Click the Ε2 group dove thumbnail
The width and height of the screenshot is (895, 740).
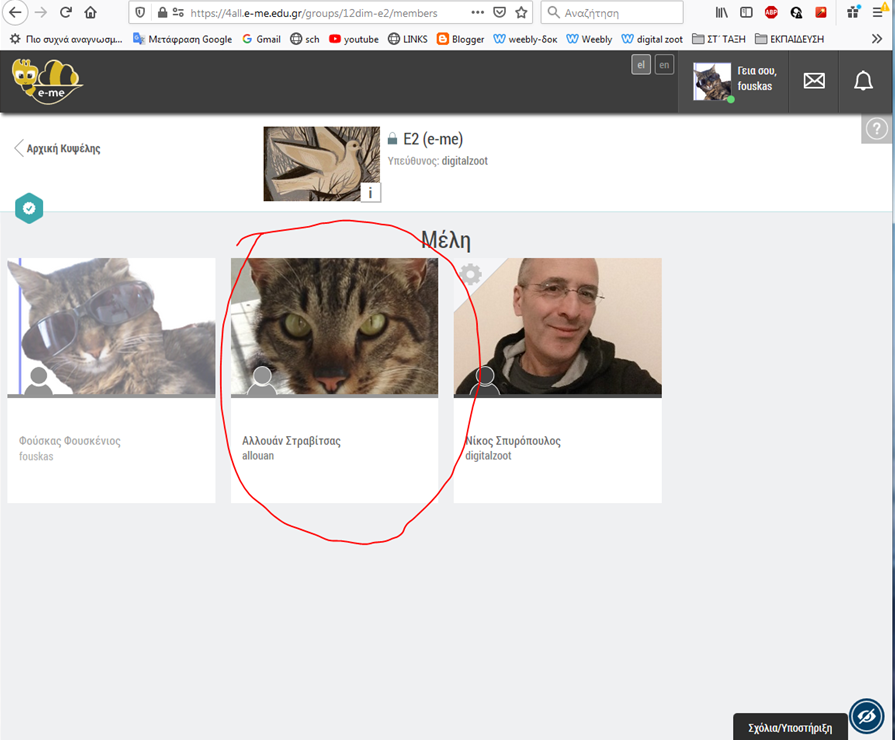(x=321, y=164)
